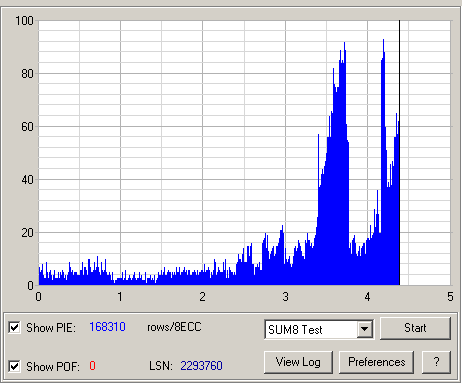Click the LSN value 2293760

click(201, 366)
